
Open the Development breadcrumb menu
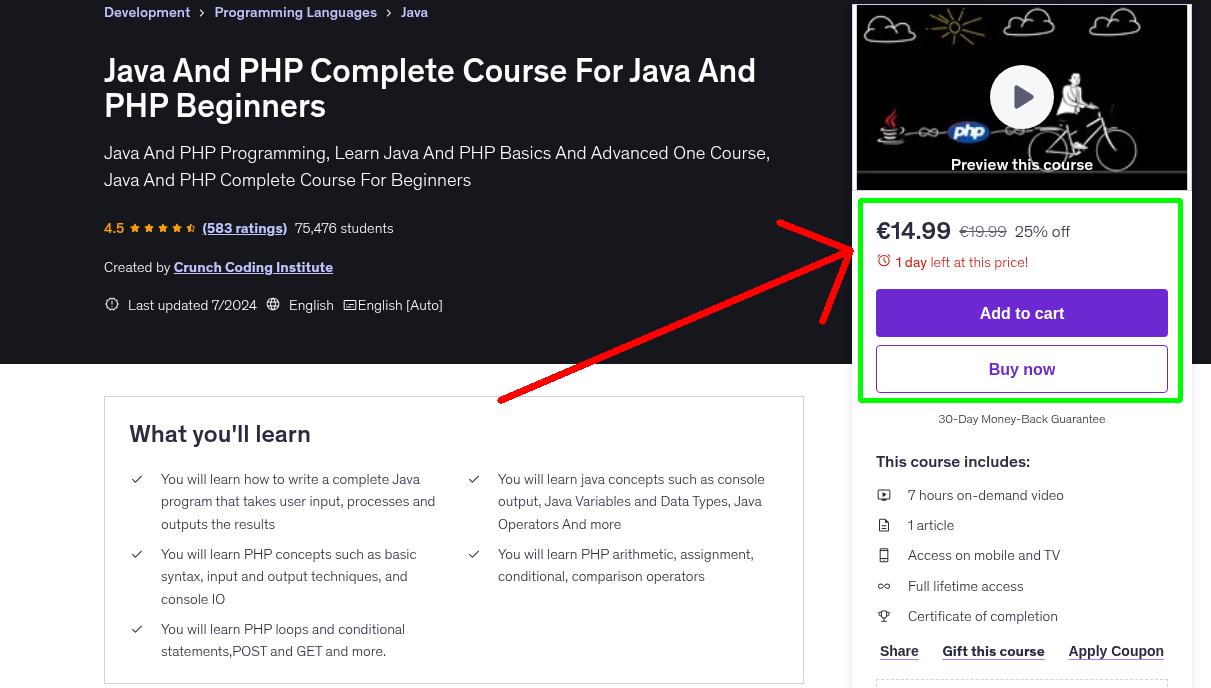tap(146, 12)
